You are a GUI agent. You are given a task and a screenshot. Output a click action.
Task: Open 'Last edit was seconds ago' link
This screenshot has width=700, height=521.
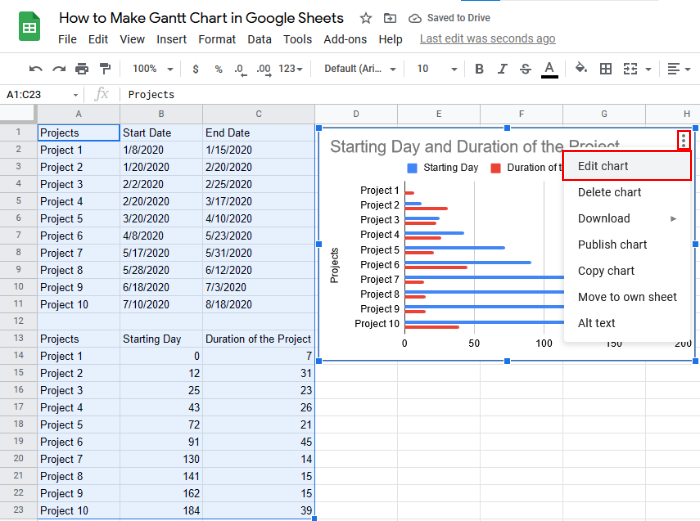[x=488, y=39]
